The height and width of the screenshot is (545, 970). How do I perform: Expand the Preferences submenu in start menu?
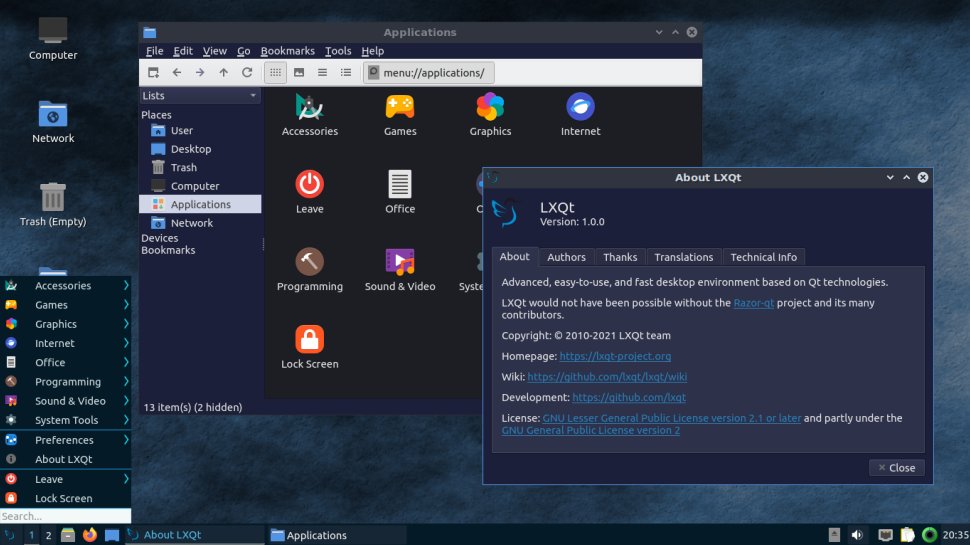click(x=126, y=440)
